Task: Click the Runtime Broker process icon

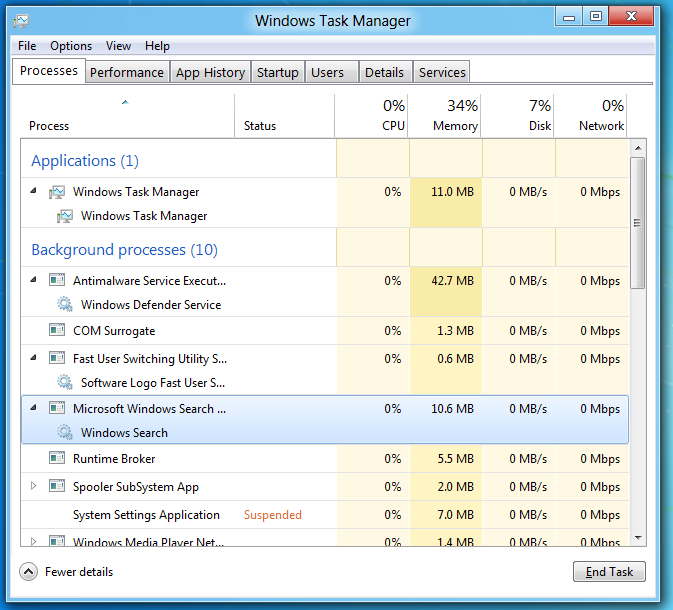Action: (x=57, y=458)
